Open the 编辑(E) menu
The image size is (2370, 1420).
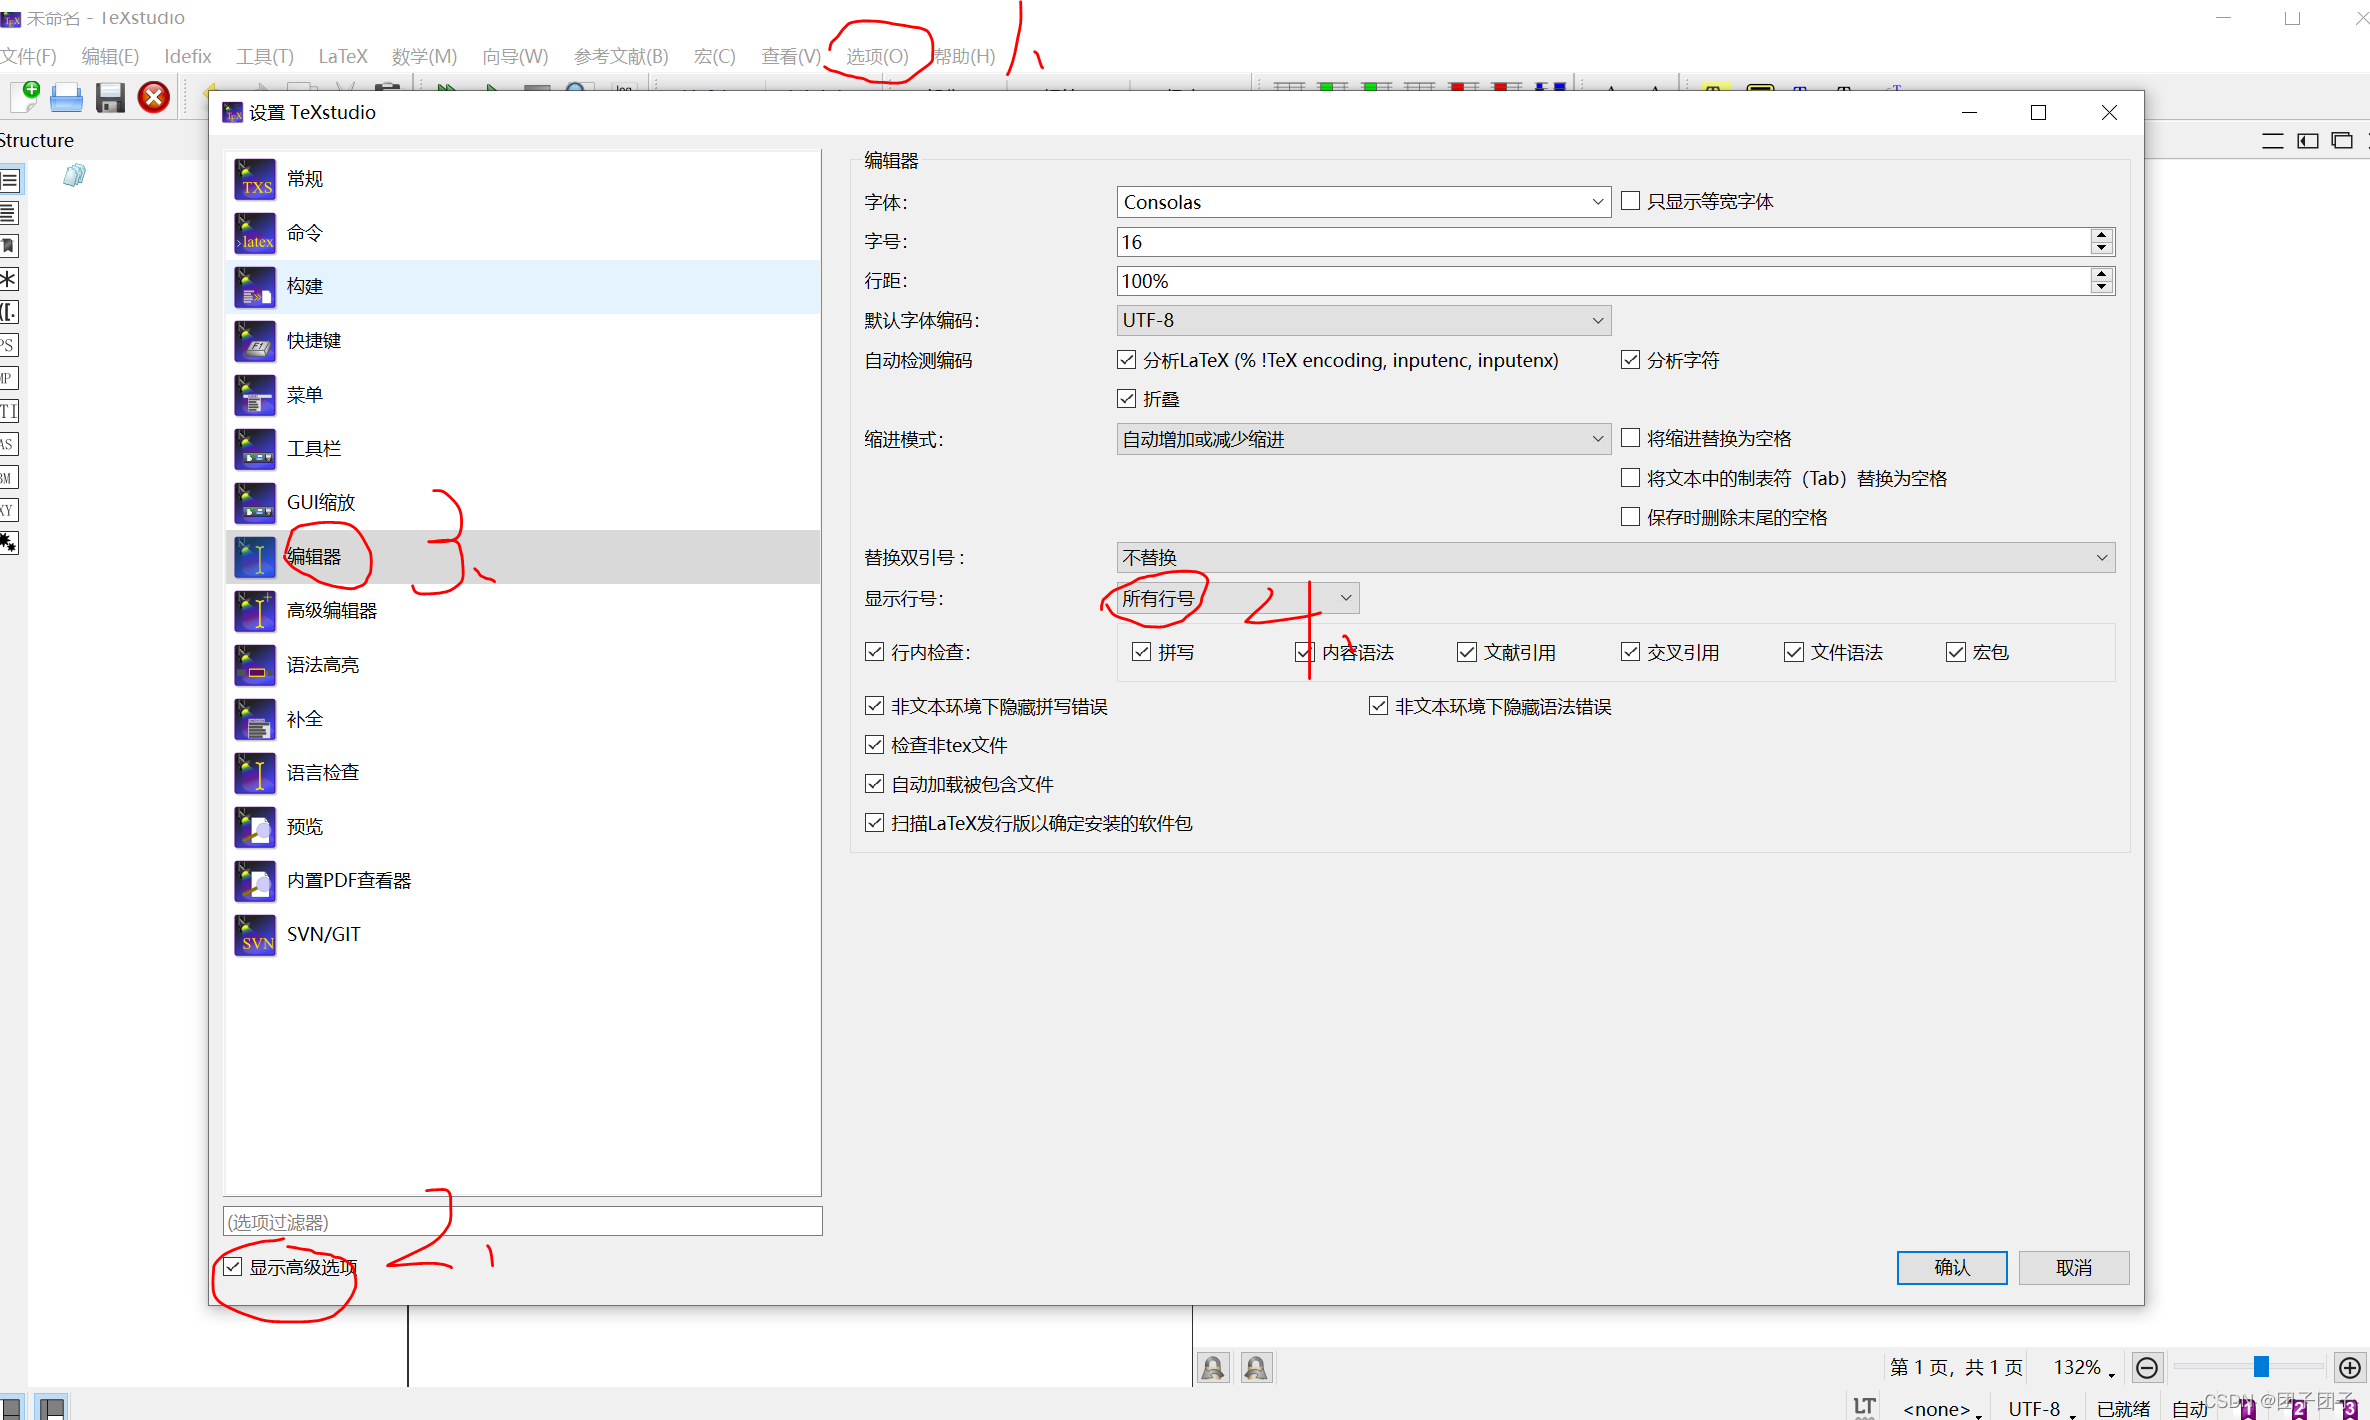tap(110, 56)
